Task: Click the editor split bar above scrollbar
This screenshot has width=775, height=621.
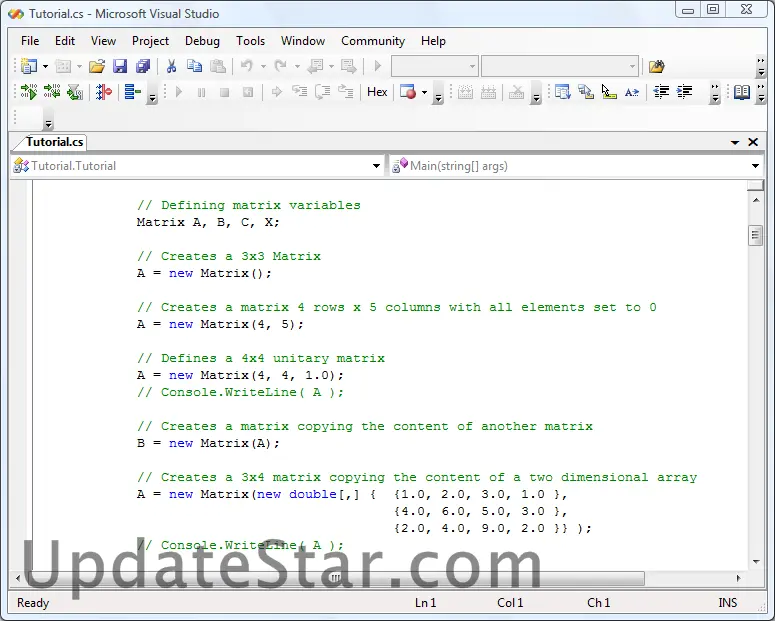Action: point(756,185)
